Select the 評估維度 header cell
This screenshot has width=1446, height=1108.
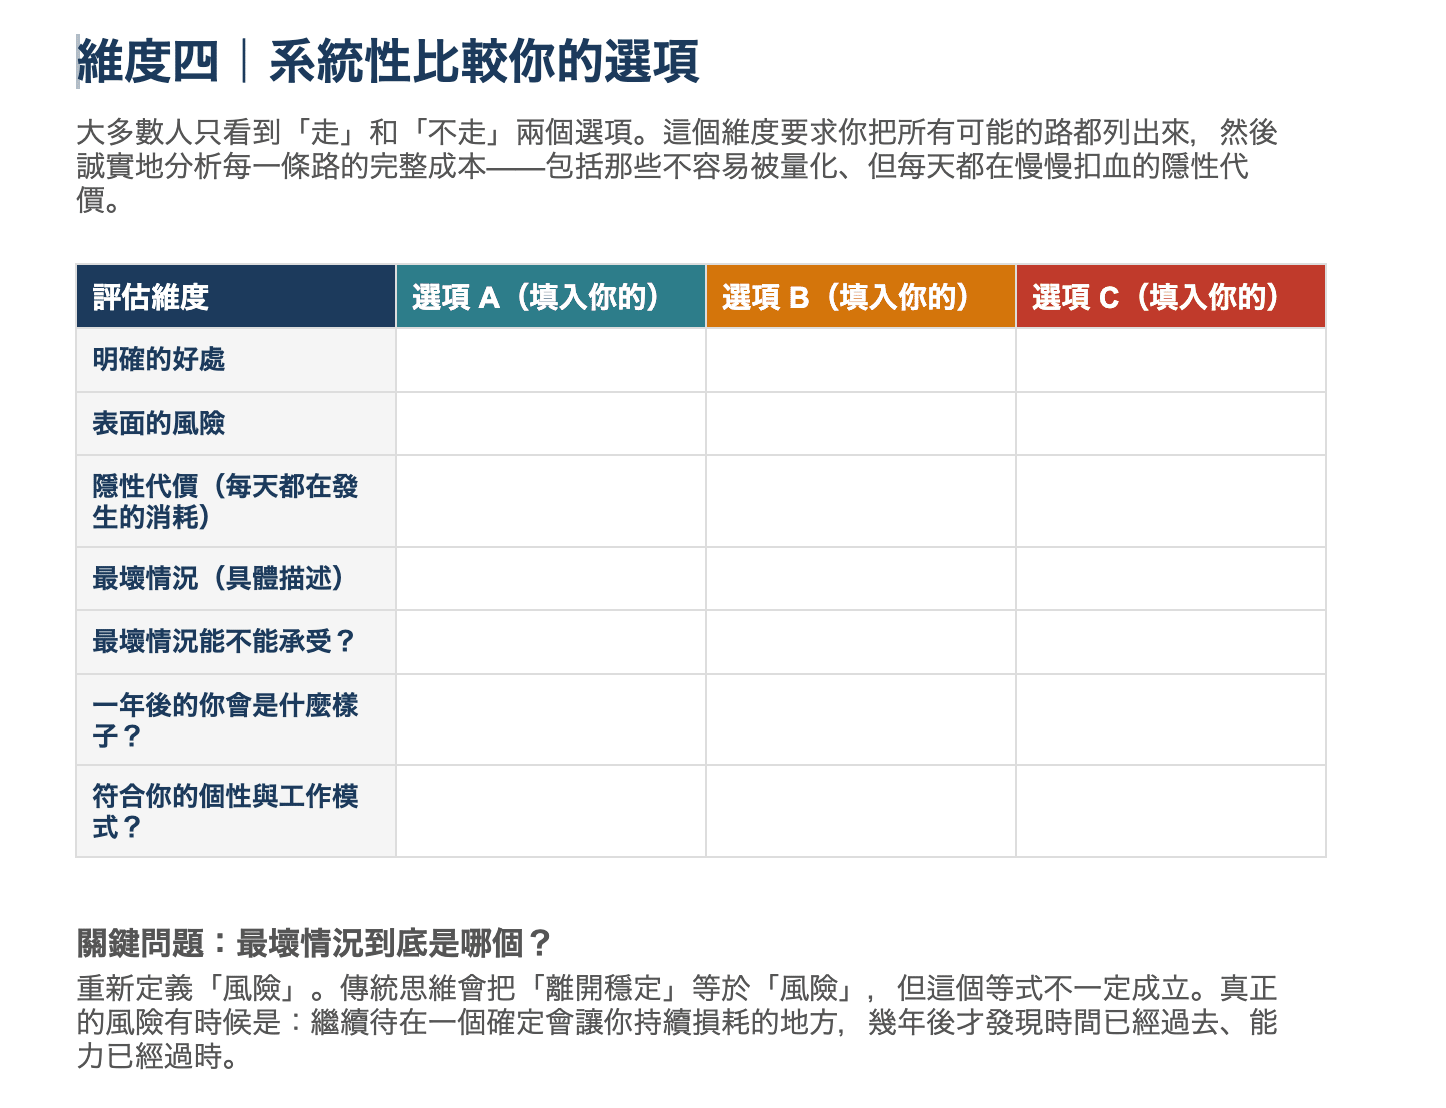pyautogui.click(x=235, y=297)
